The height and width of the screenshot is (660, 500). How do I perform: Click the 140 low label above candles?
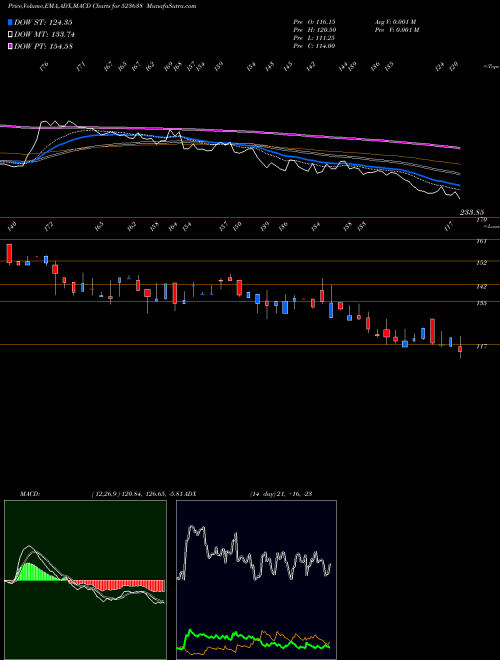point(12,227)
